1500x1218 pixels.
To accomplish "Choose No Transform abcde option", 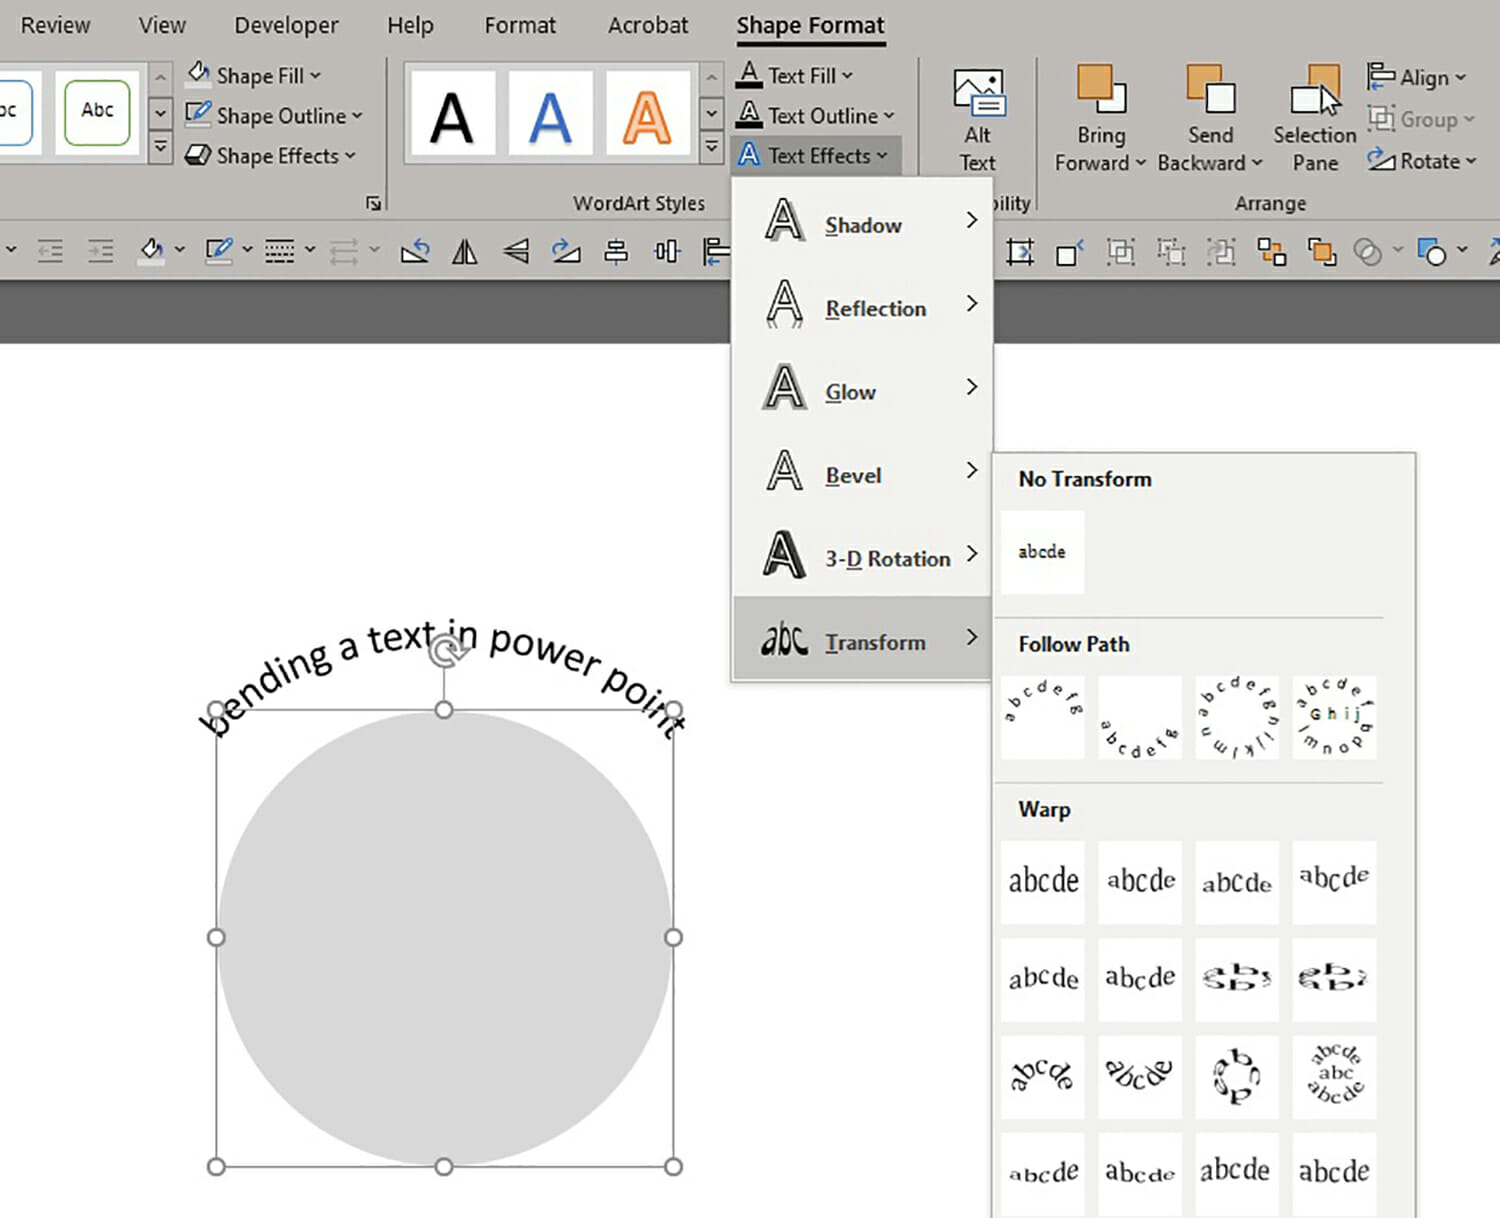I will (1042, 551).
